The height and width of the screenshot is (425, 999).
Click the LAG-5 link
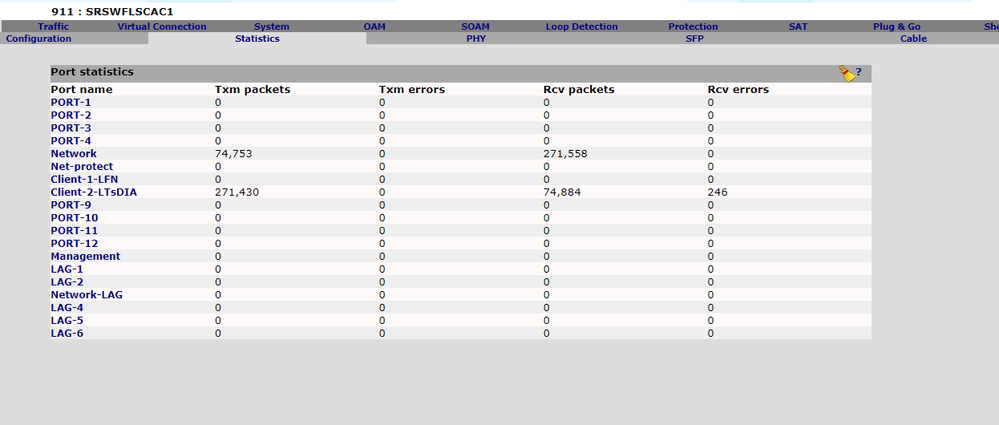[x=67, y=321]
